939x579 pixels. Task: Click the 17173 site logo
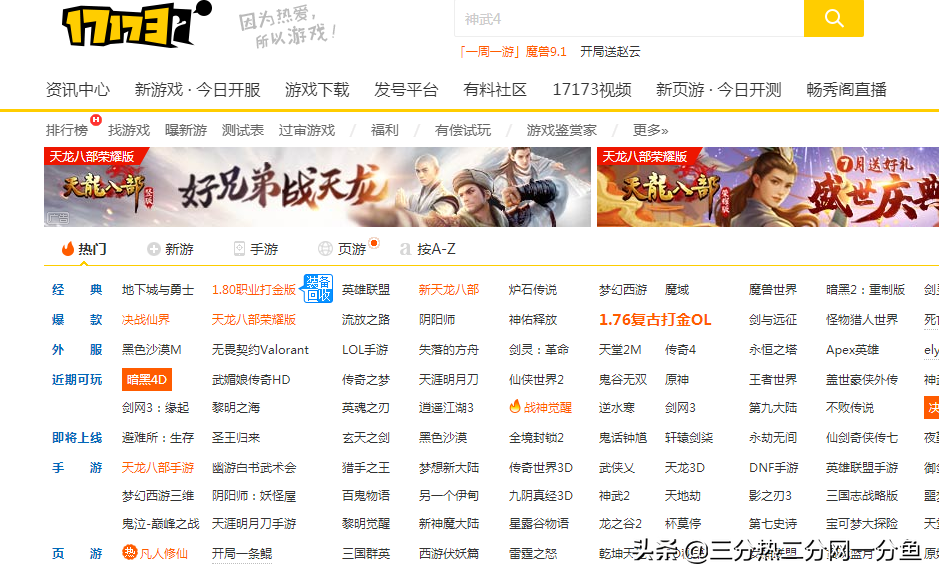point(137,25)
